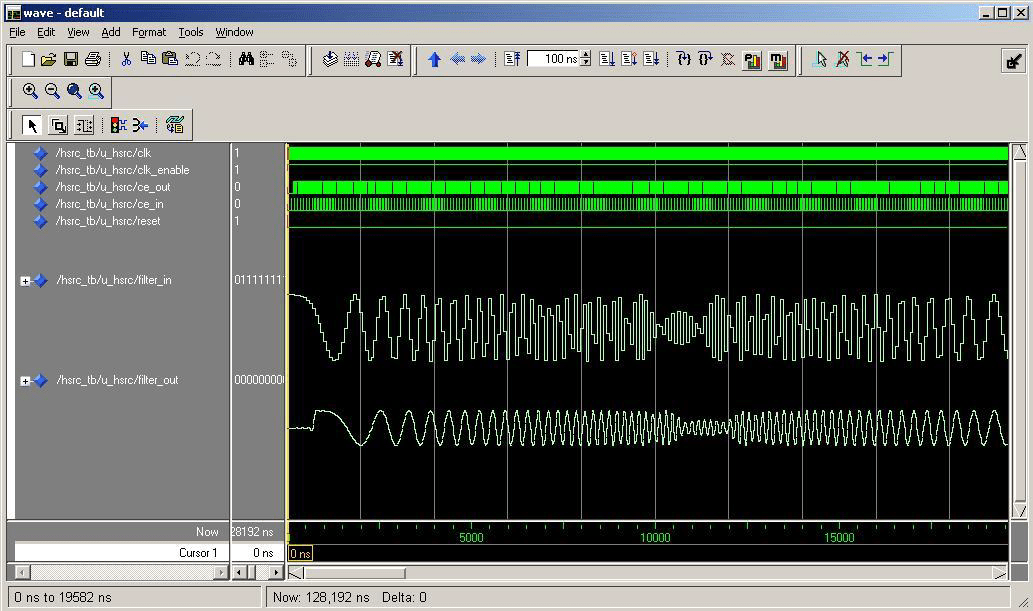Switch to Zoom mode tool
The width and height of the screenshot is (1033, 611).
coord(58,125)
